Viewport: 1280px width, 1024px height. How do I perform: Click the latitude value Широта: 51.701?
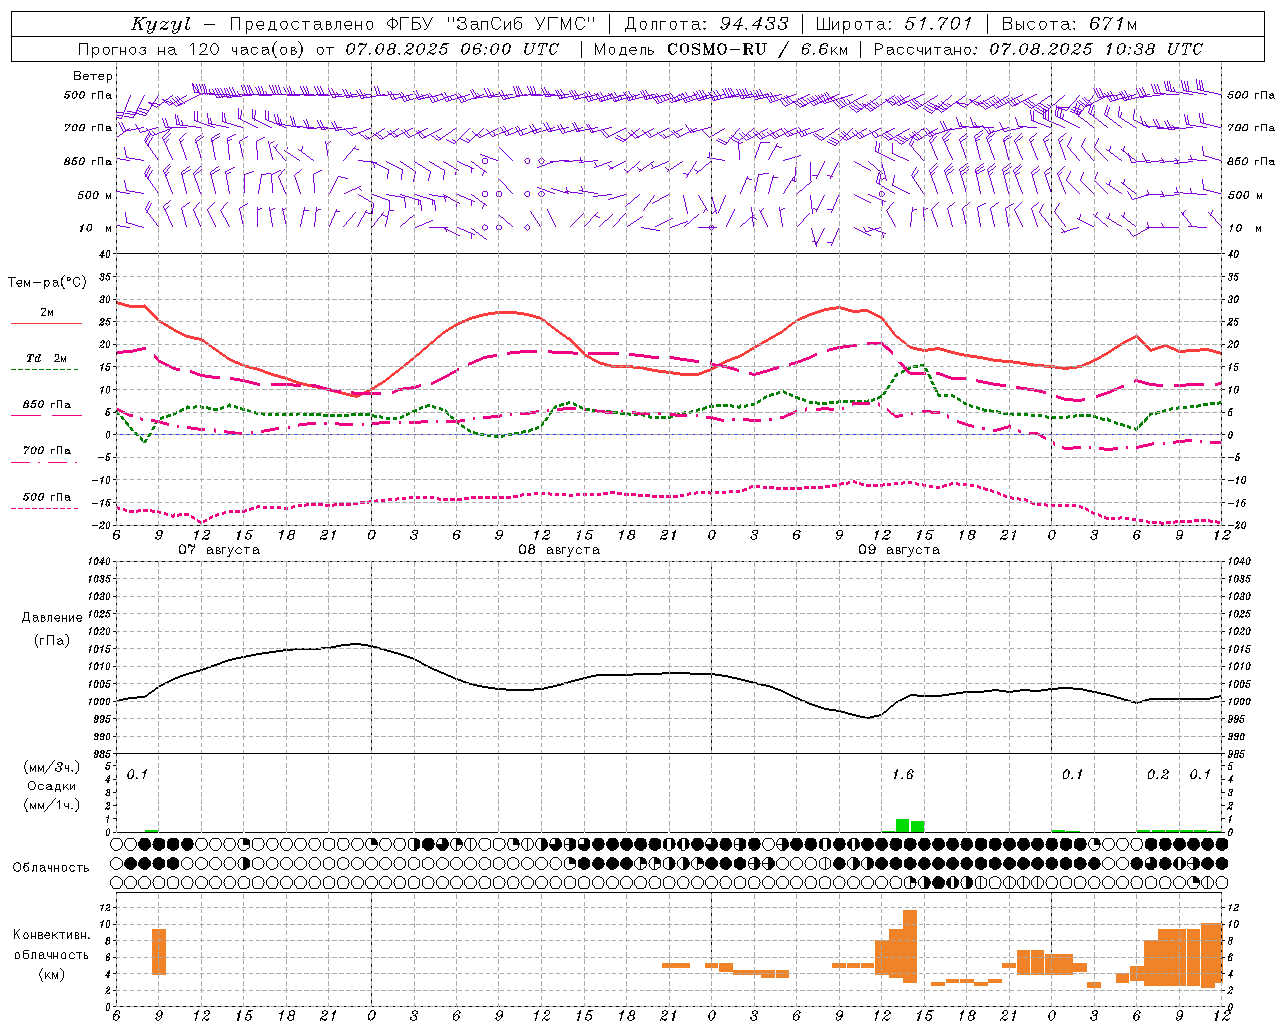(894, 24)
